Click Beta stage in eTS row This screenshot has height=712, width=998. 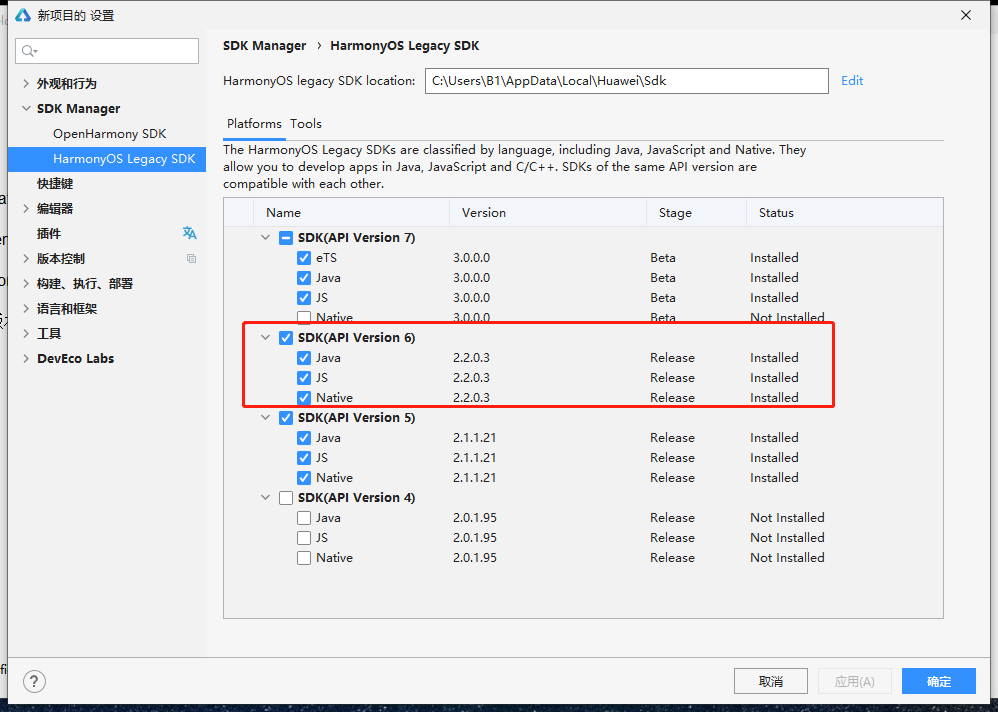pos(663,258)
